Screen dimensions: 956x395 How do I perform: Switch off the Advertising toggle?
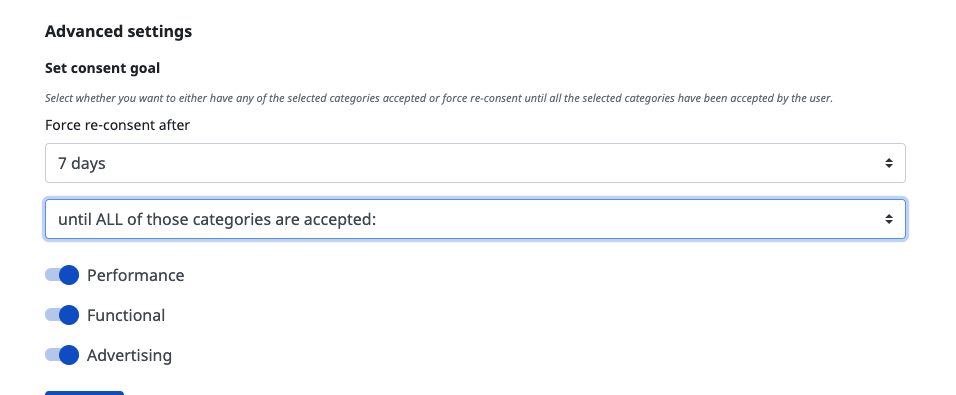tap(62, 355)
